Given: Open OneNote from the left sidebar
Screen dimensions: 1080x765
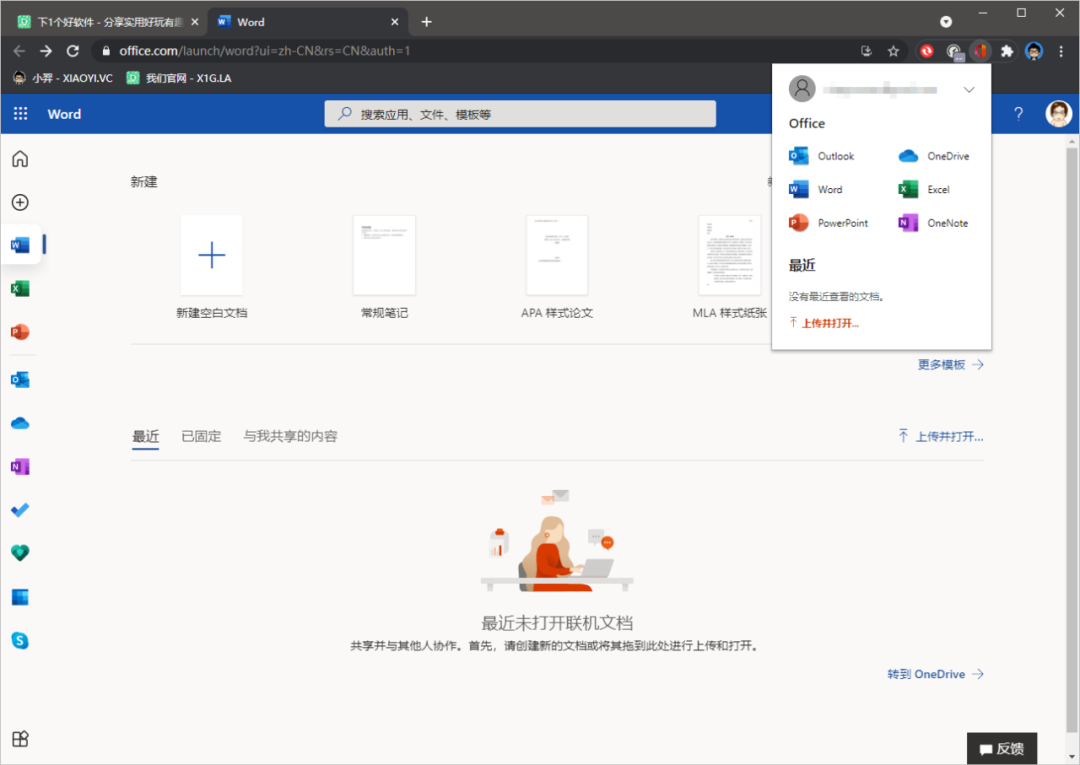Looking at the screenshot, I should coord(20,467).
